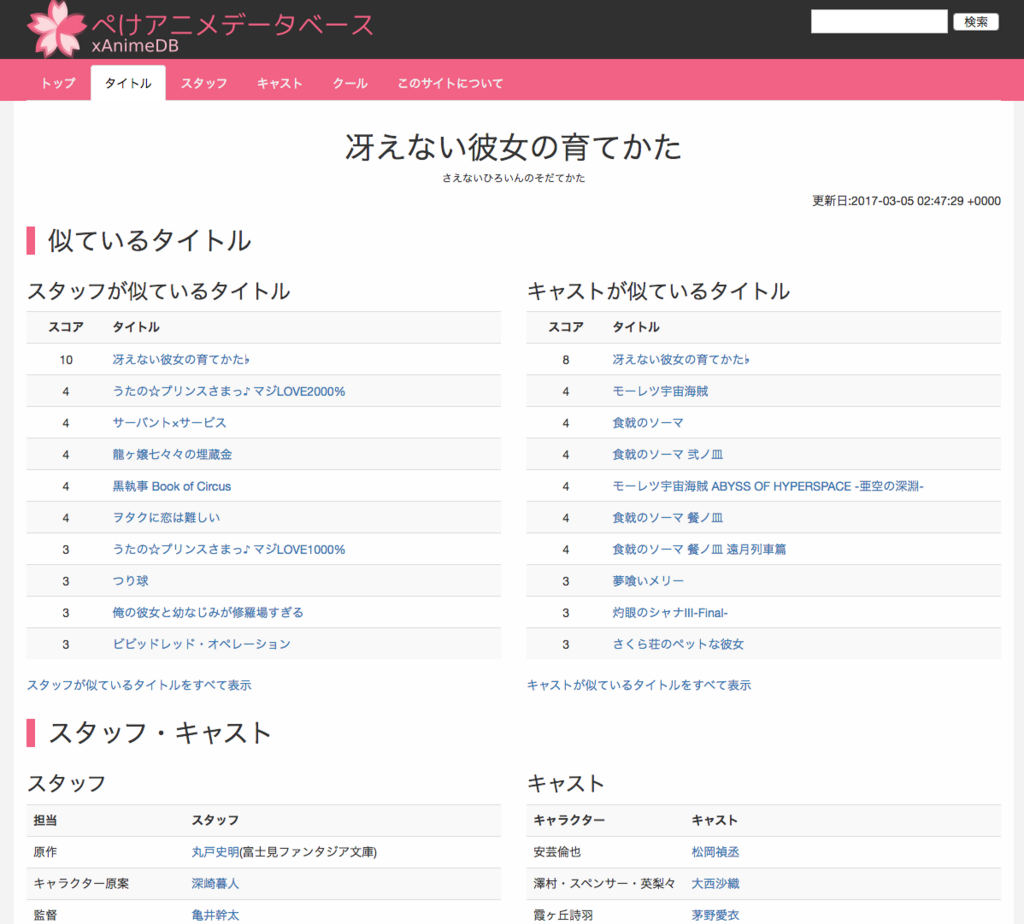Open 食戟のソーマ 餐ノ皿 link

667,518
